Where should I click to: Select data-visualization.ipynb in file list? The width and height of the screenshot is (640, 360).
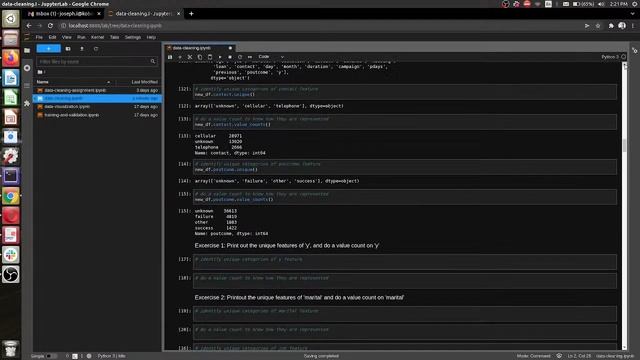97,107
